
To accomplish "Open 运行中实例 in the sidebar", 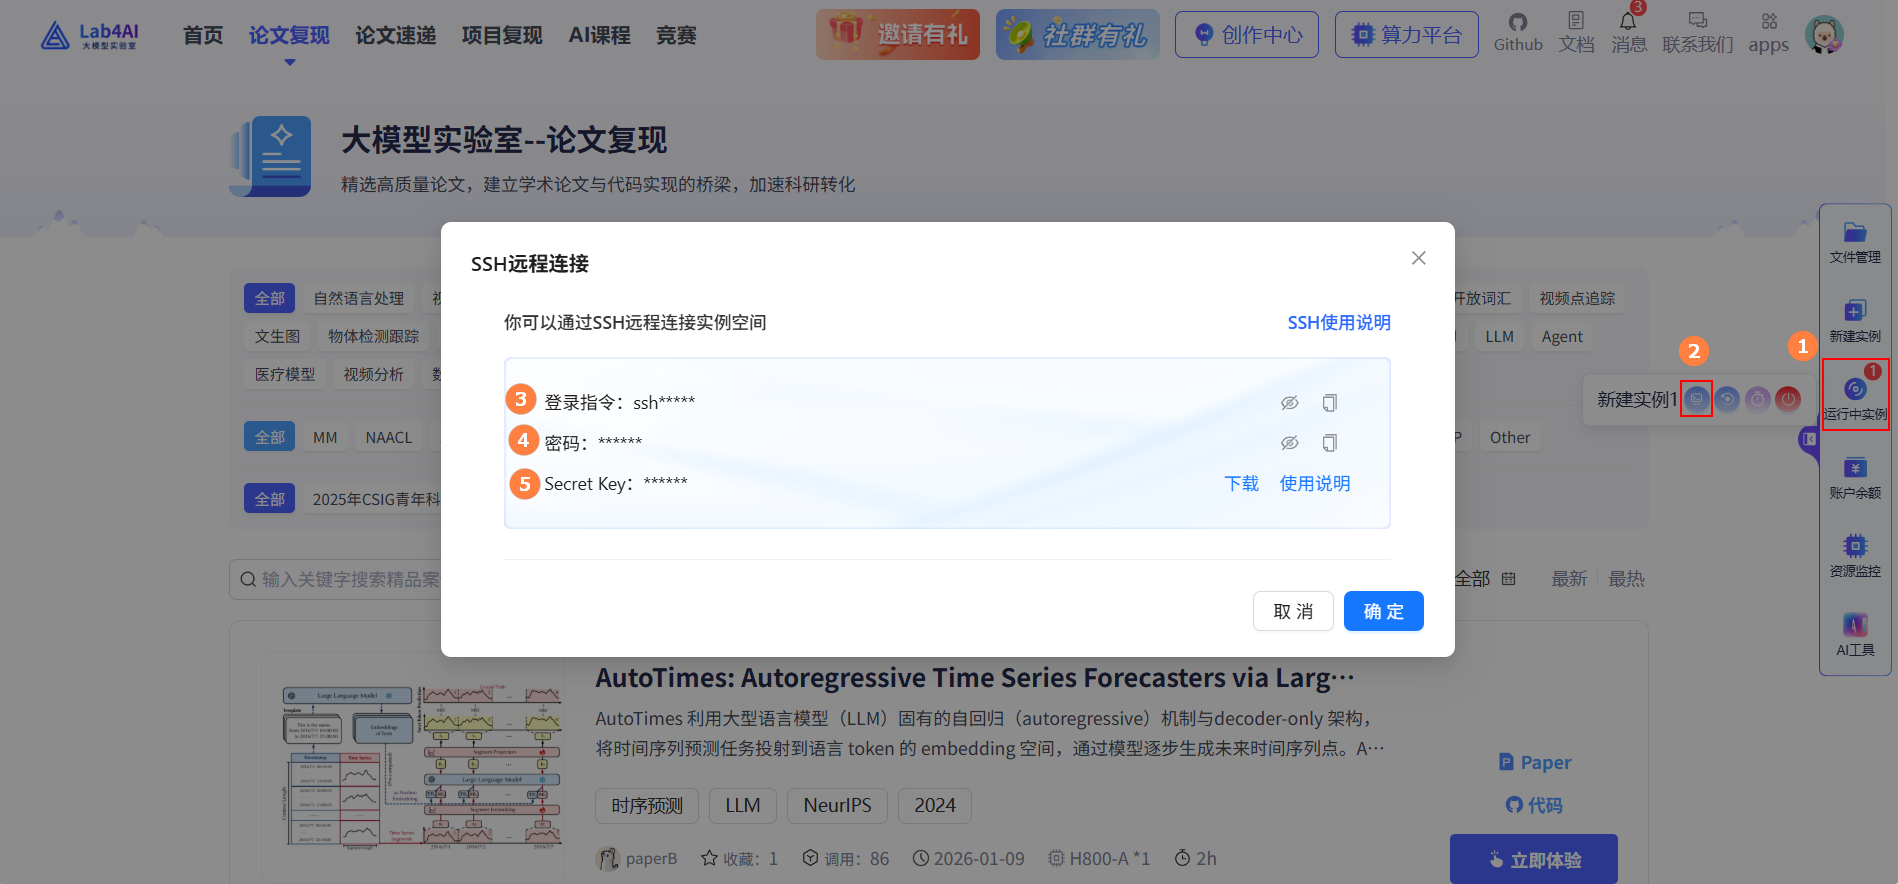I will pos(1855,397).
